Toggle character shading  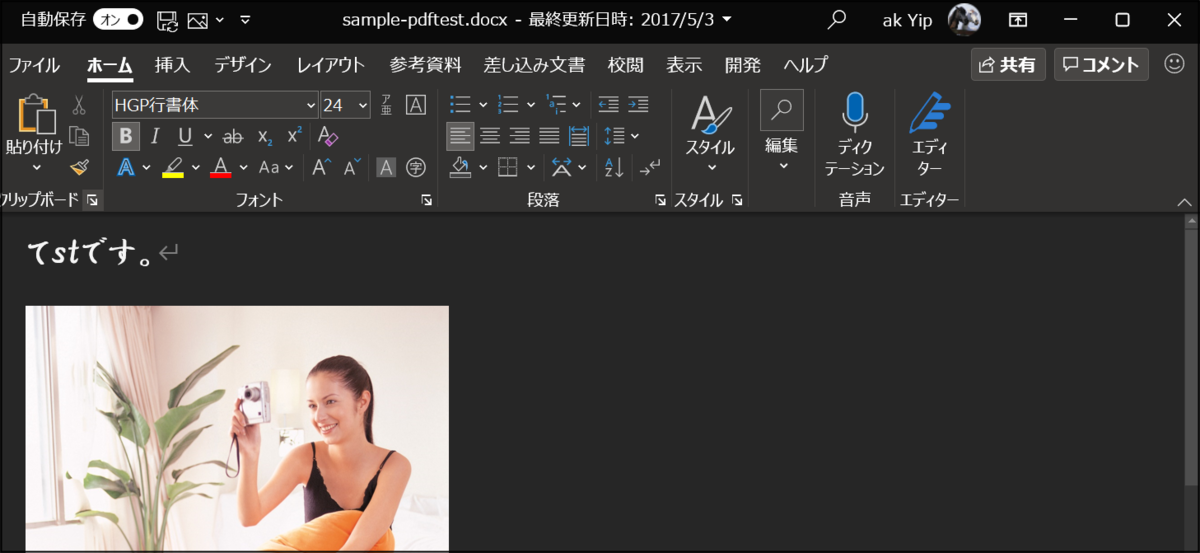point(386,167)
